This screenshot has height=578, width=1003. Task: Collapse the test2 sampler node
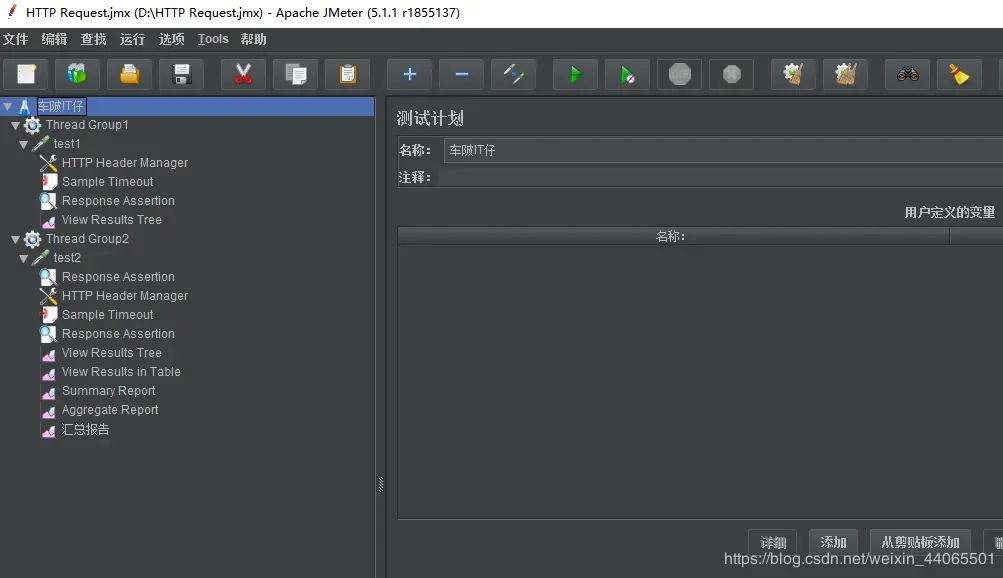point(24,258)
